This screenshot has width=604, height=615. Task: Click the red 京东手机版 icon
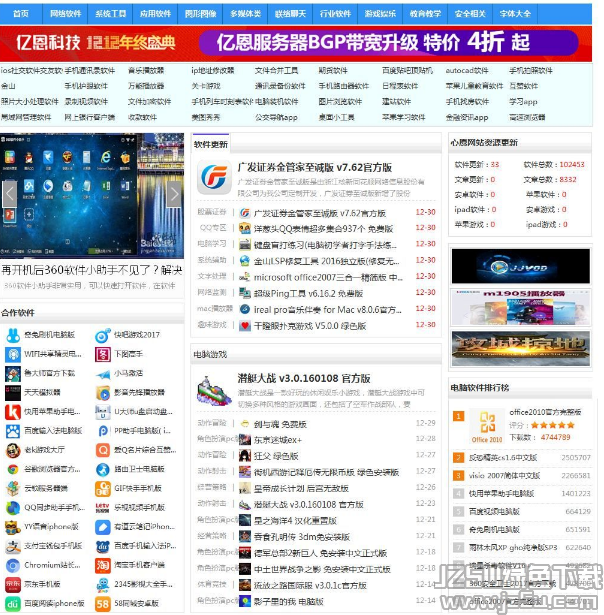pos(13,585)
